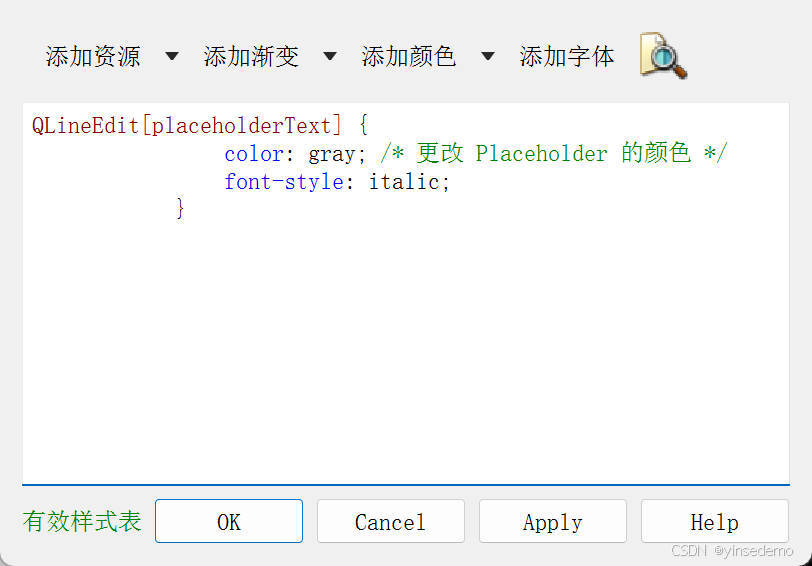Apply the stylesheet changes
812x566 pixels.
pyautogui.click(x=553, y=521)
